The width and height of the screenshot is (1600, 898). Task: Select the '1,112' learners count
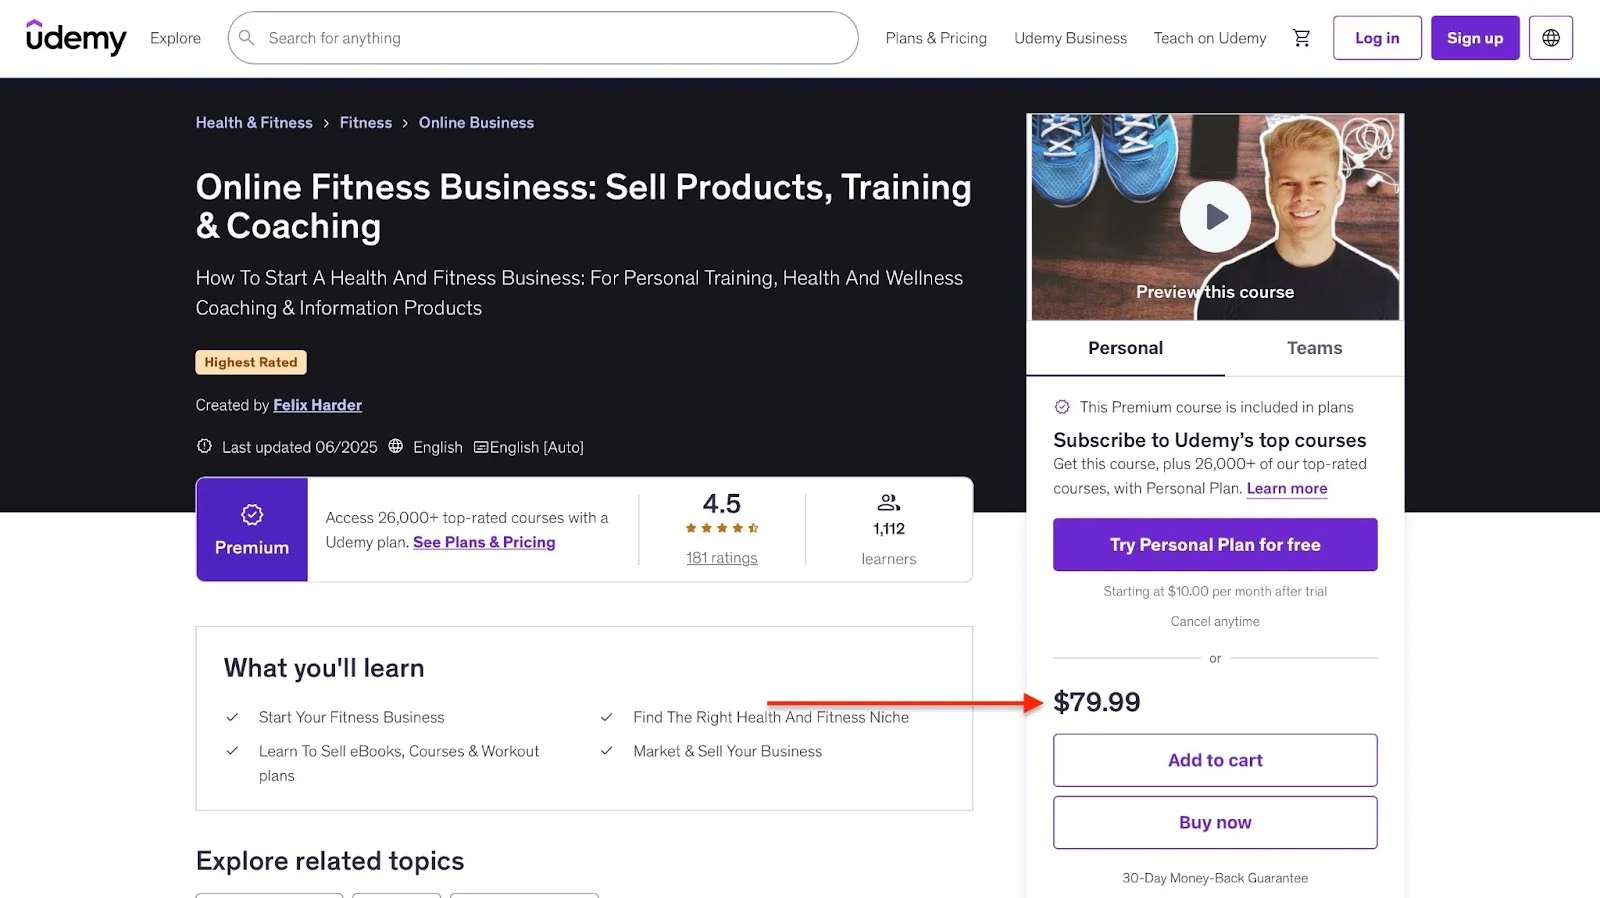pos(889,529)
